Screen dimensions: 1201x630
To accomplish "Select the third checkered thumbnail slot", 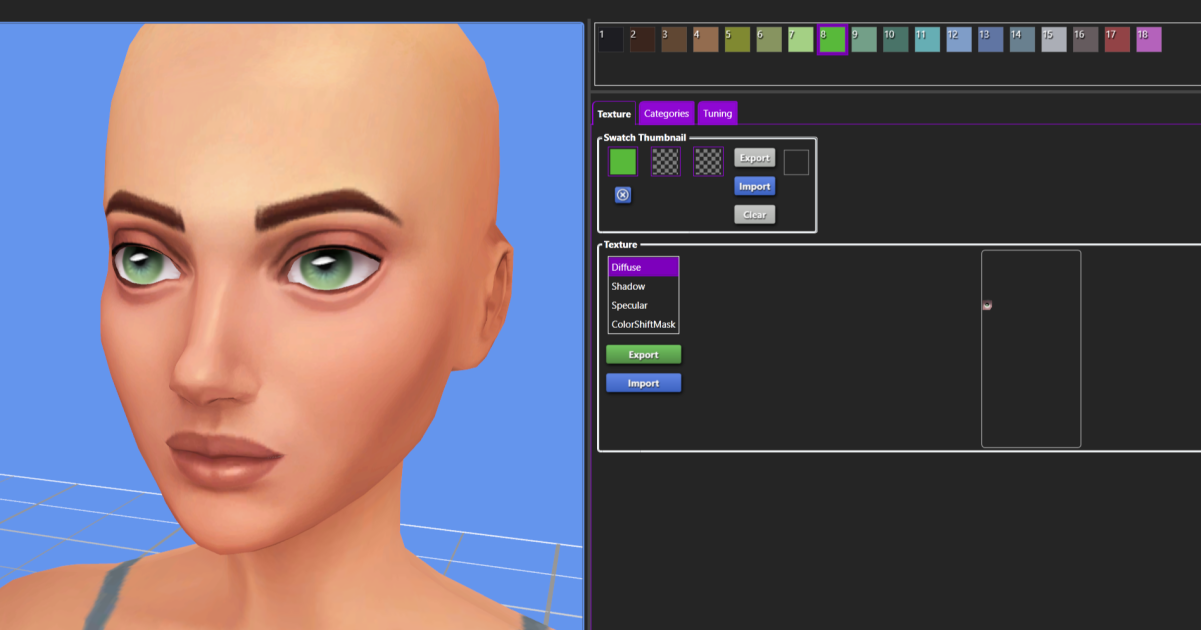I will click(x=708, y=162).
